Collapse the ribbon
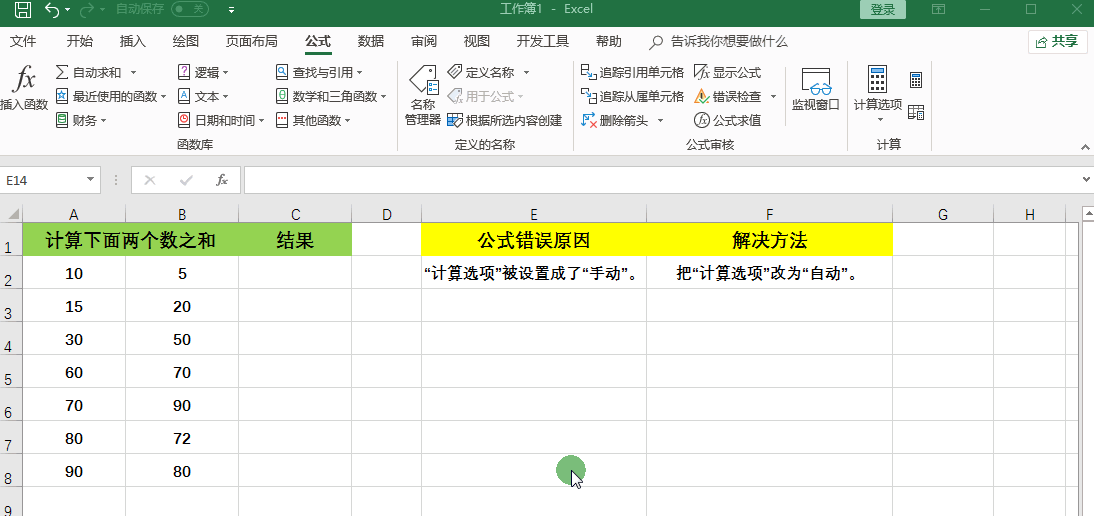This screenshot has height=516, width=1094. tap(1085, 146)
